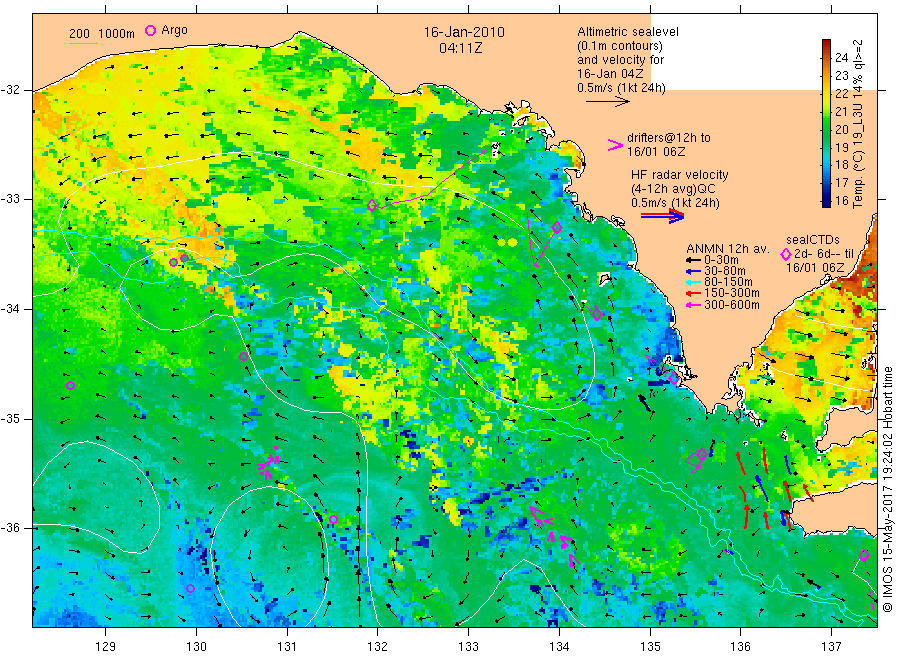The width and height of the screenshot is (900, 660).
Task: Click the '200' depth contour label
Action: pyautogui.click(x=79, y=34)
